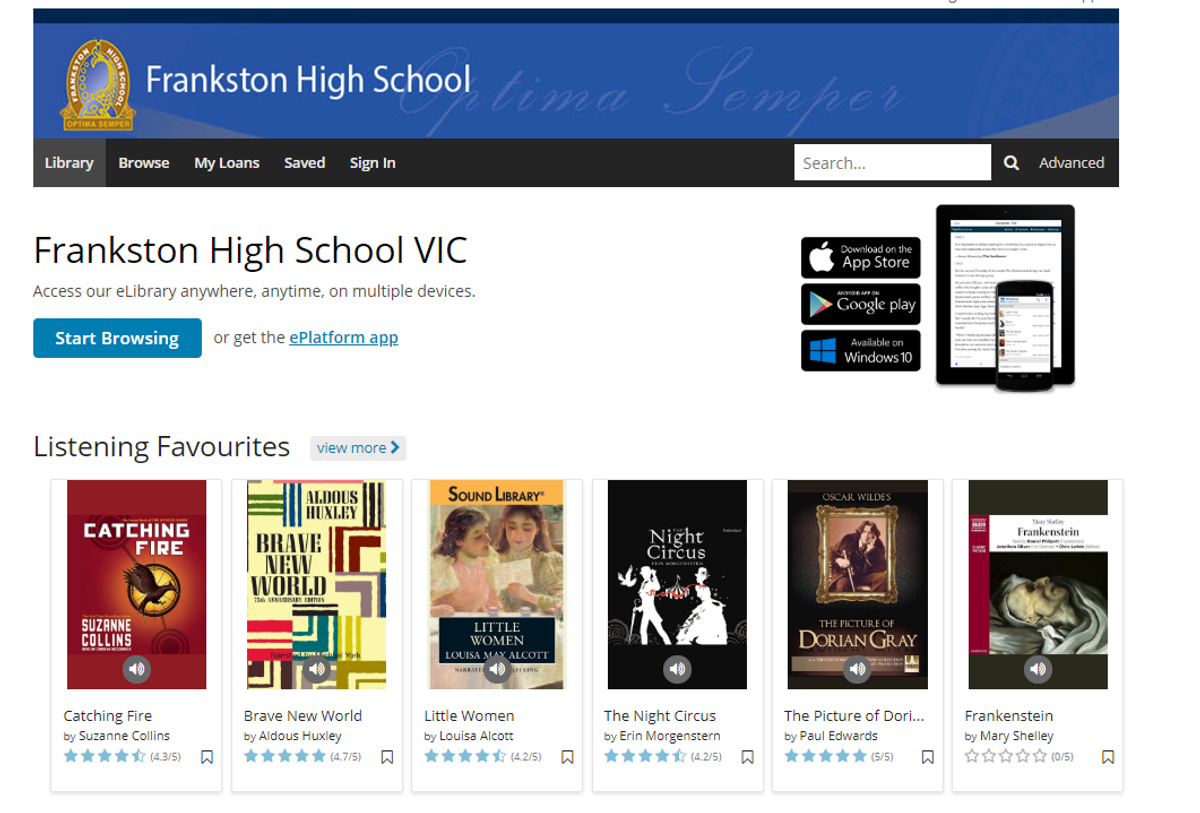Screen dimensions: 1200x813
Task: Click the Frankston High School header title
Action: (308, 80)
